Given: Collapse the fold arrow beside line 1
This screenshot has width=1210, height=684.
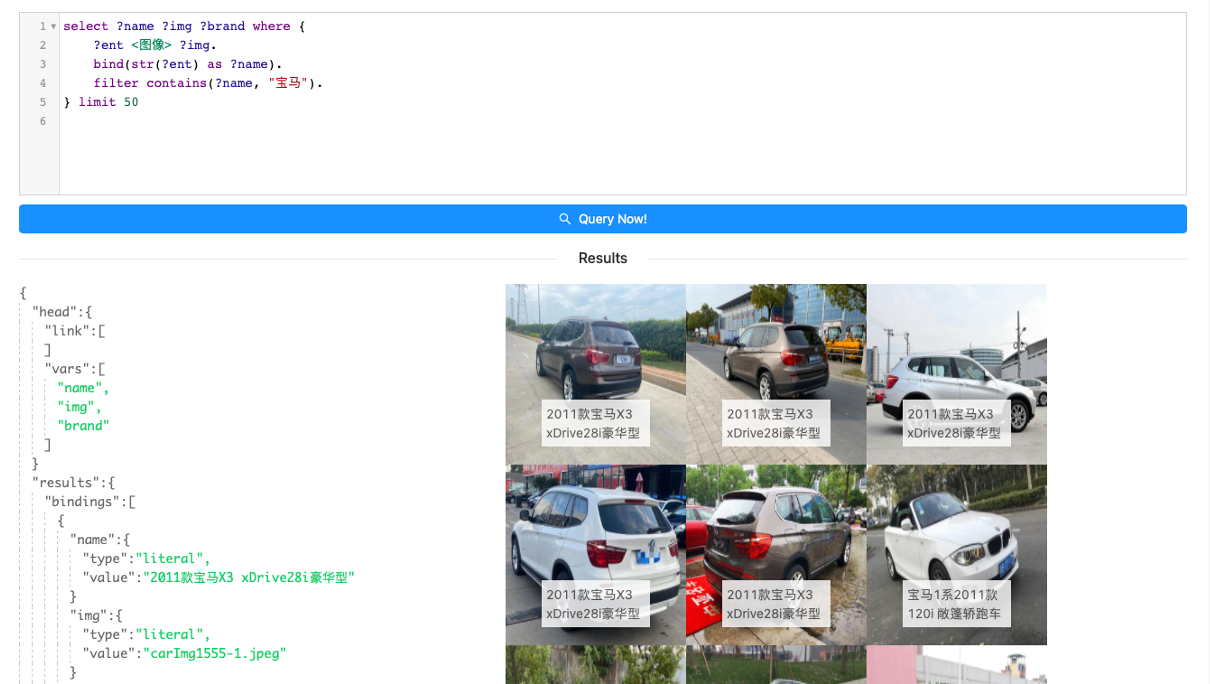Looking at the screenshot, I should point(53,27).
